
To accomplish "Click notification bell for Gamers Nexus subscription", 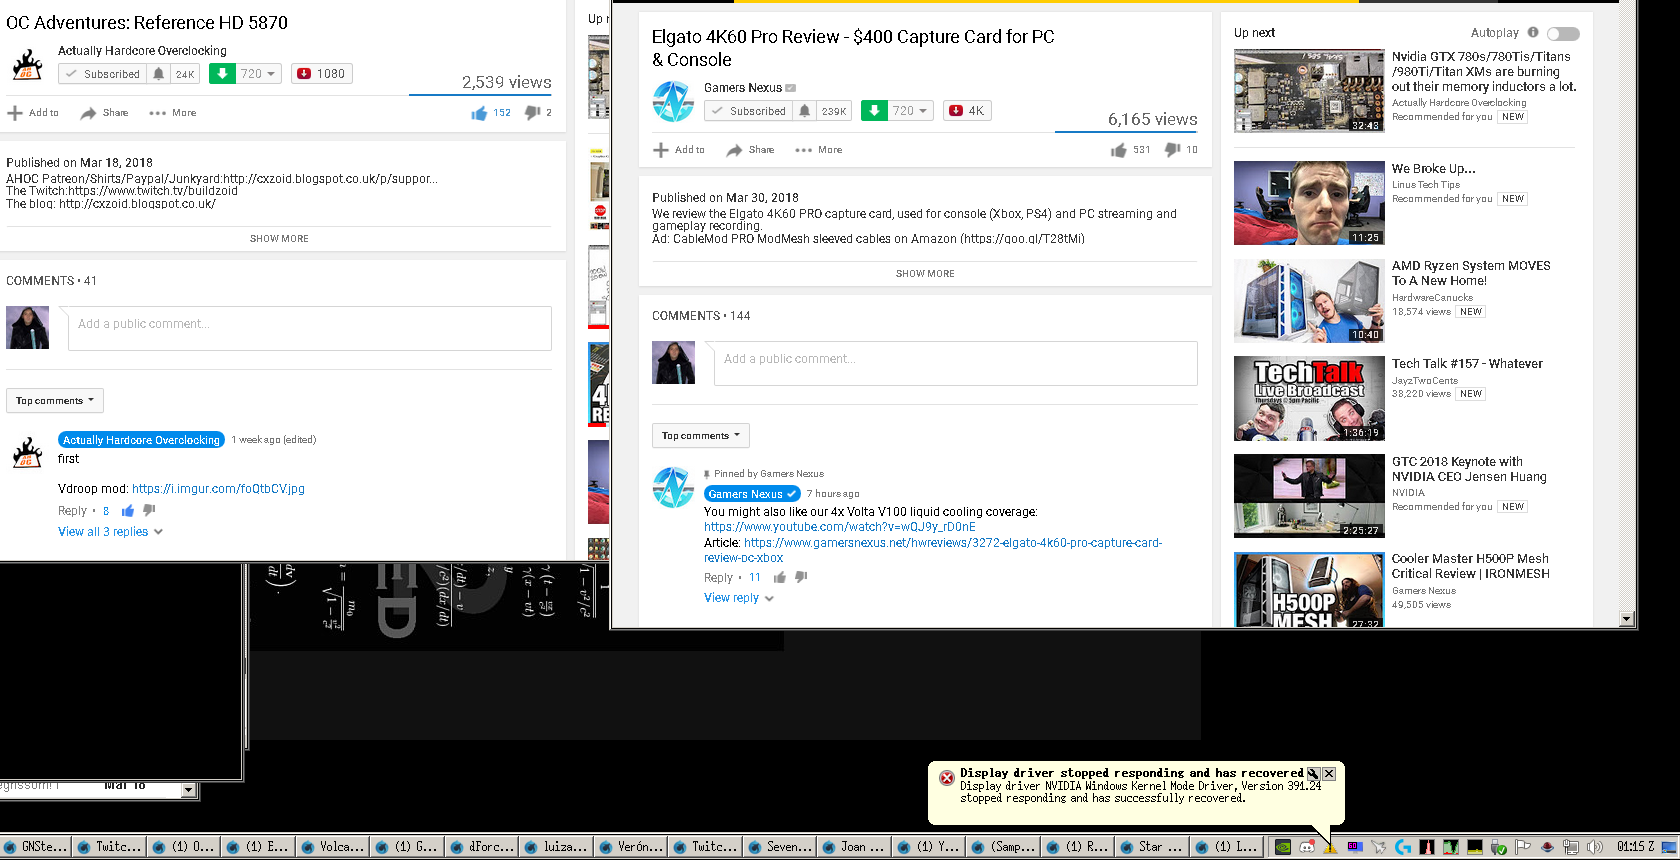I will pos(805,111).
